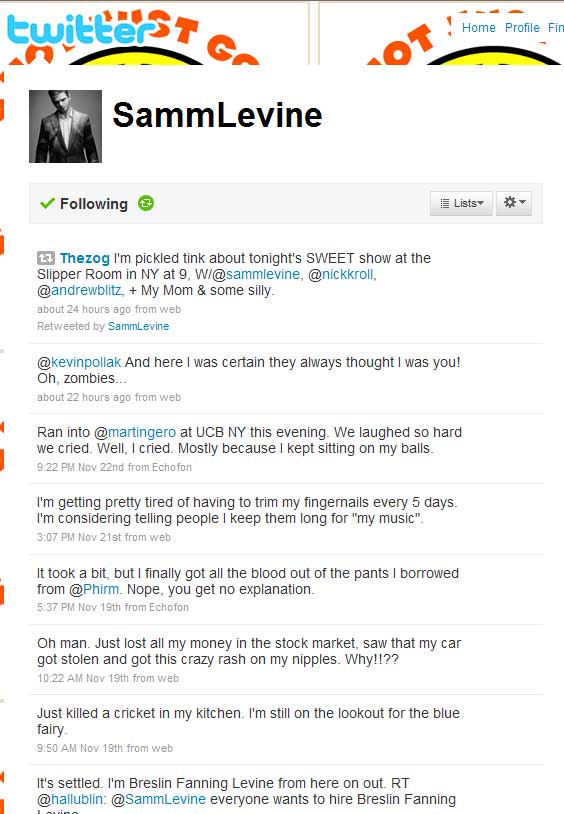Open the @nickkroll mention link
Image resolution: width=564 pixels, height=814 pixels.
(x=347, y=274)
